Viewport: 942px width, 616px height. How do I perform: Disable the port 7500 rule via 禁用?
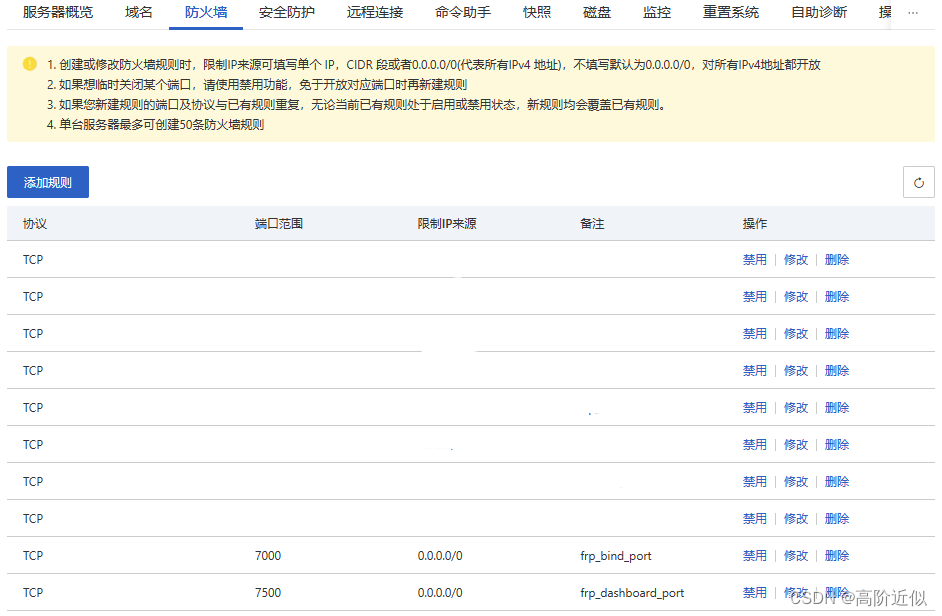pyautogui.click(x=755, y=593)
